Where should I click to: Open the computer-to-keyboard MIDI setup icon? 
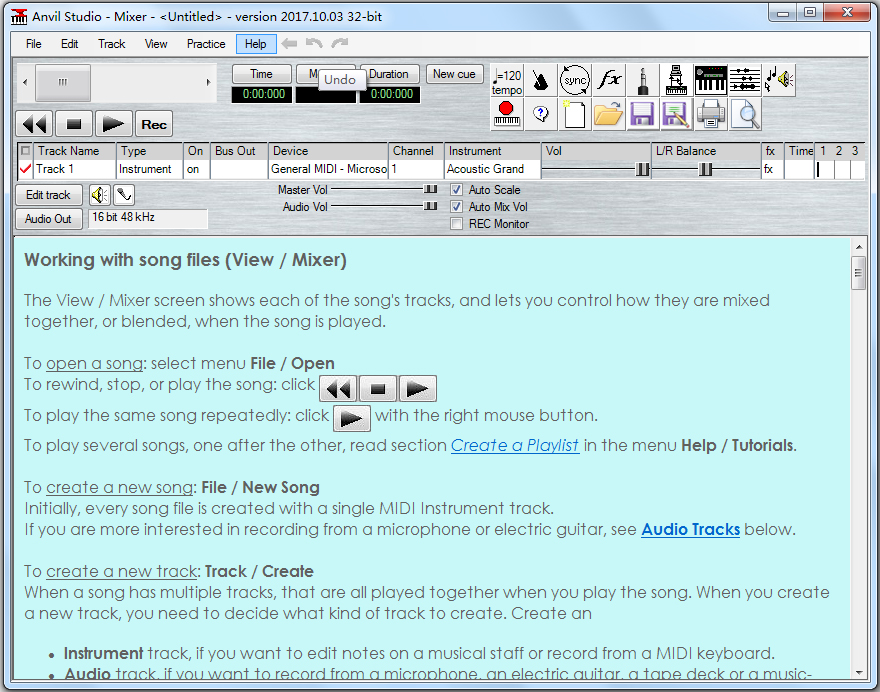pos(676,81)
